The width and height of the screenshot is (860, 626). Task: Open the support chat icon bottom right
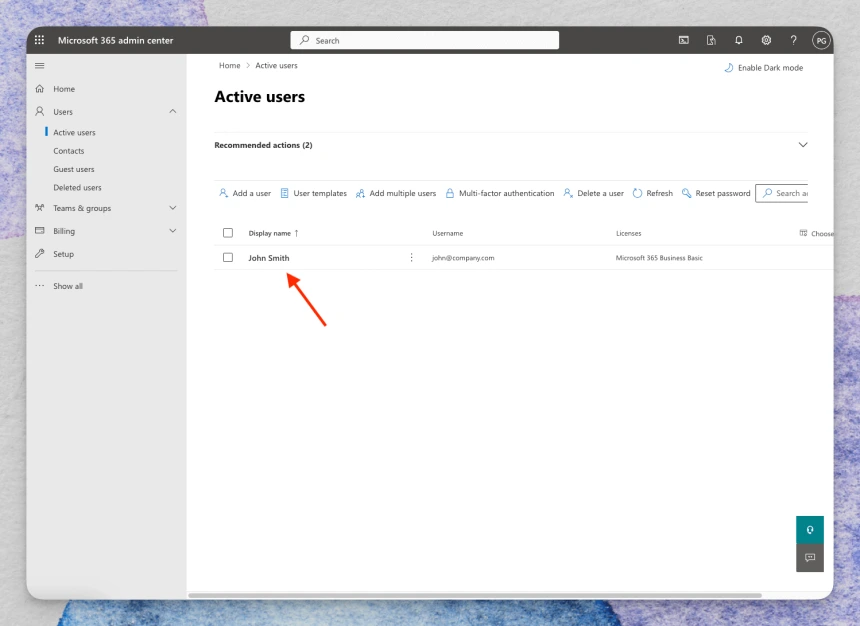click(x=809, y=558)
